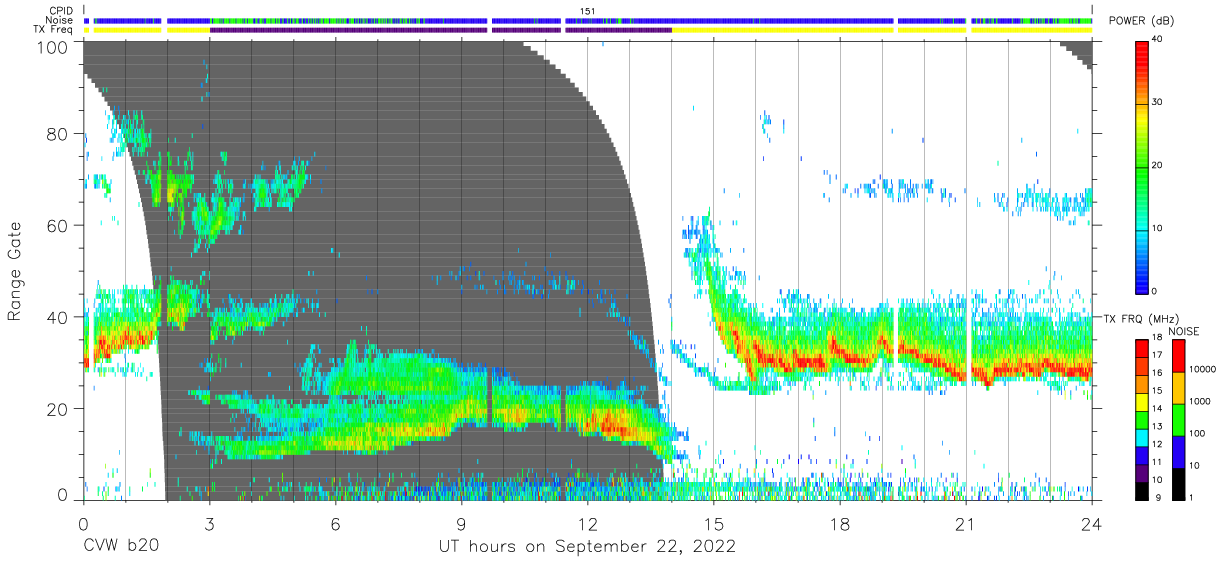Click power scale value "30"
1228x567 pixels.
click(x=1158, y=102)
